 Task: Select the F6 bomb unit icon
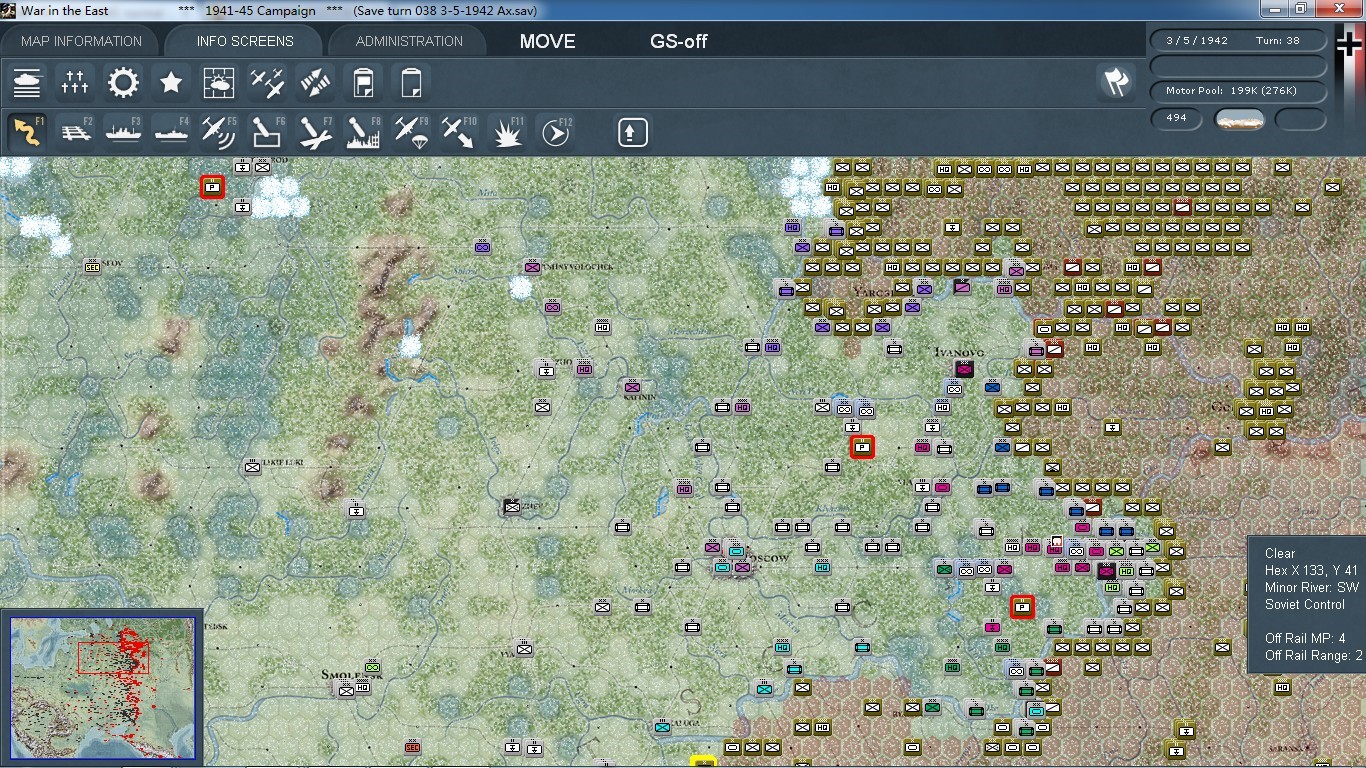(x=267, y=131)
